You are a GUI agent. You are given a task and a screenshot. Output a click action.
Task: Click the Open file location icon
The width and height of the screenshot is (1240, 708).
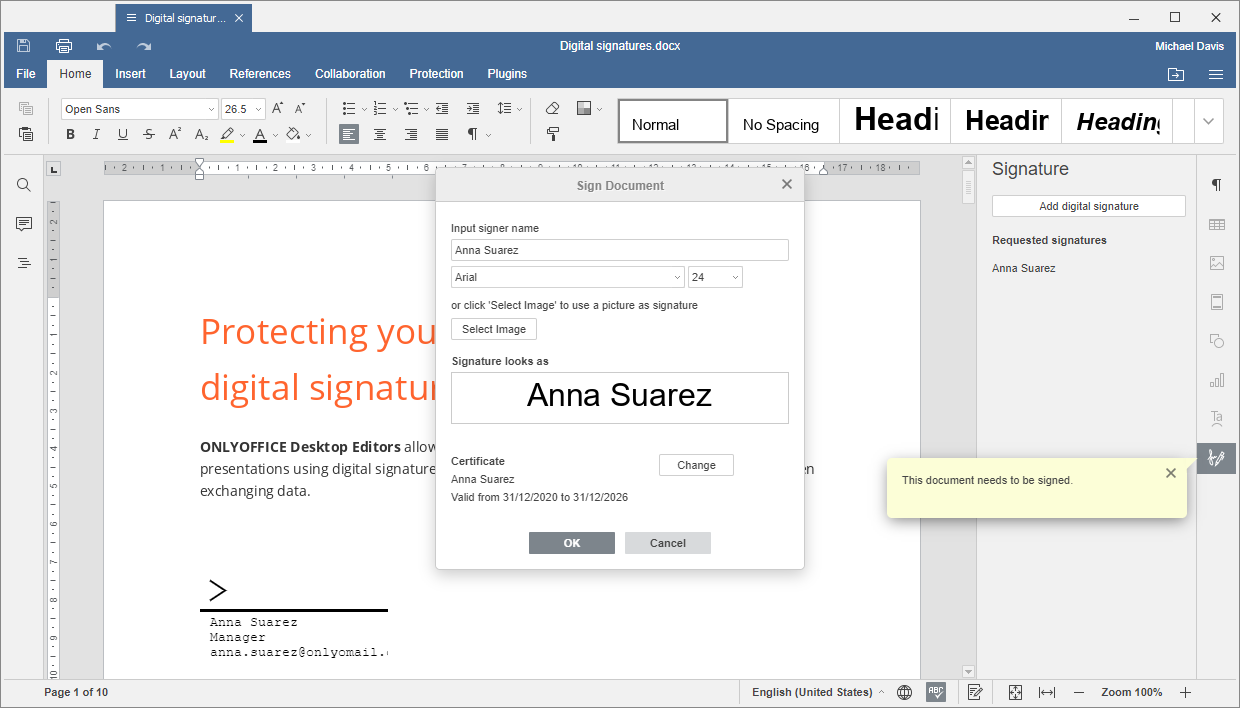pyautogui.click(x=1176, y=74)
